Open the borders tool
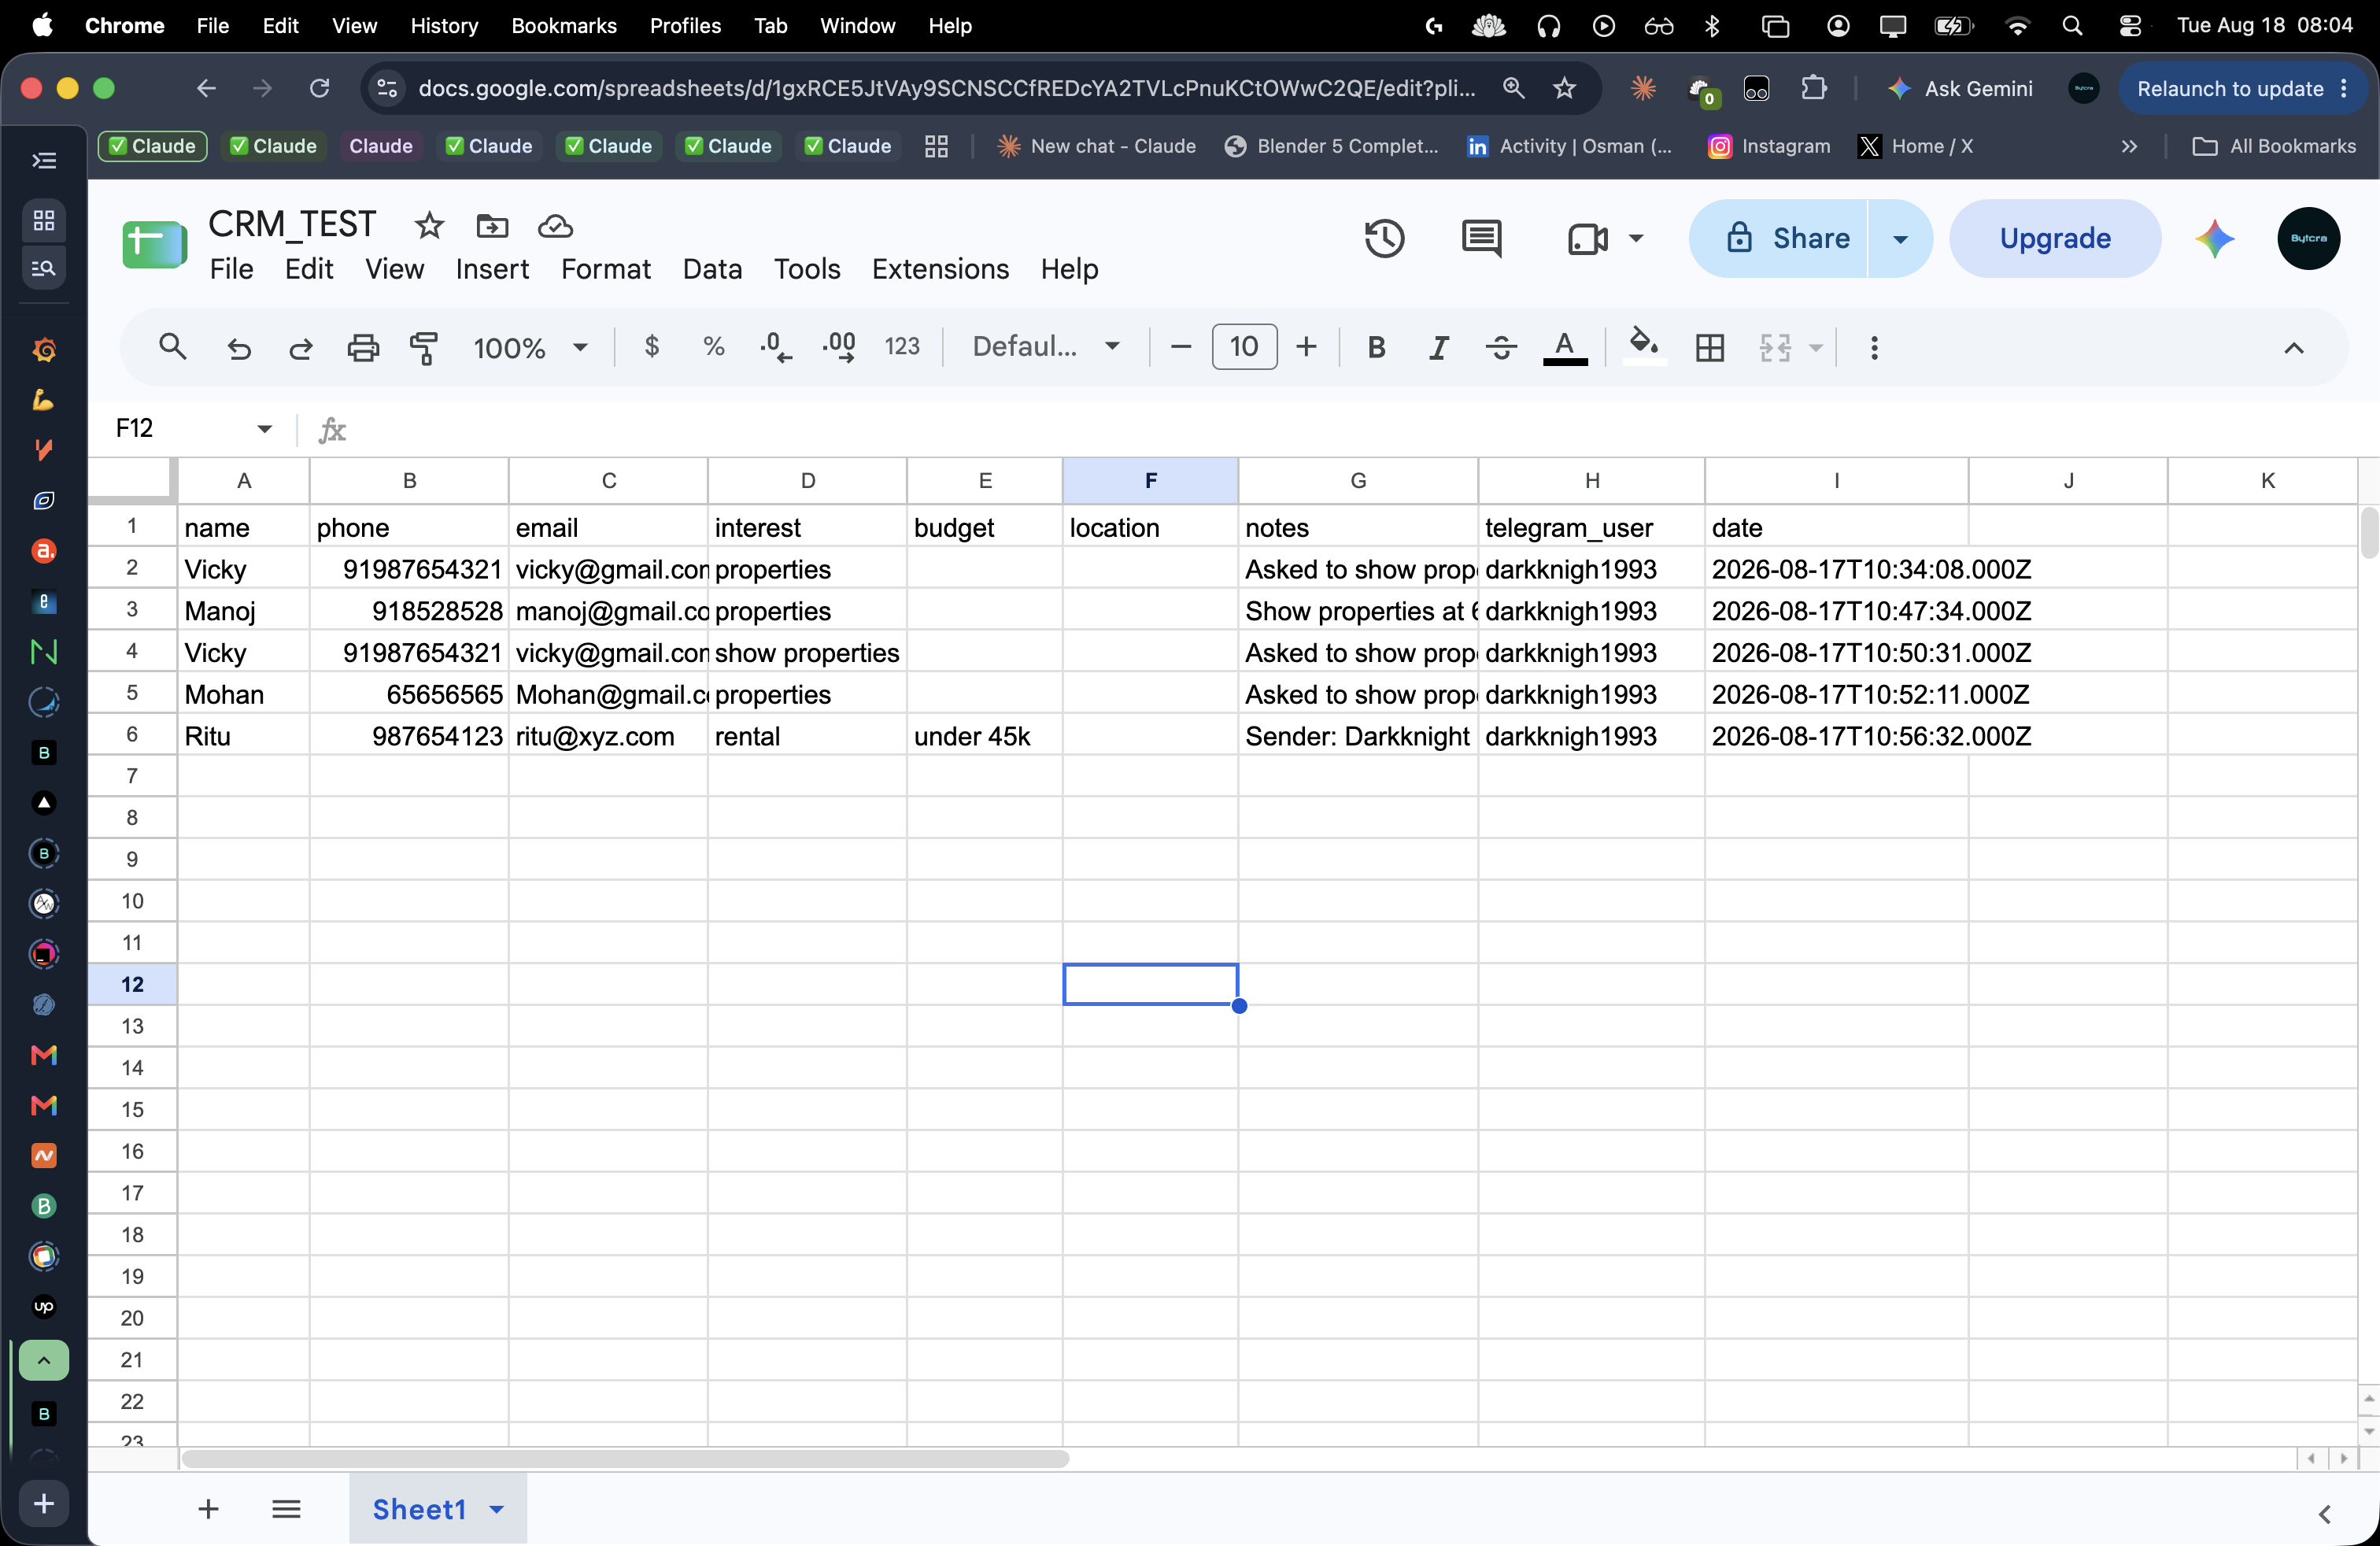 1710,347
